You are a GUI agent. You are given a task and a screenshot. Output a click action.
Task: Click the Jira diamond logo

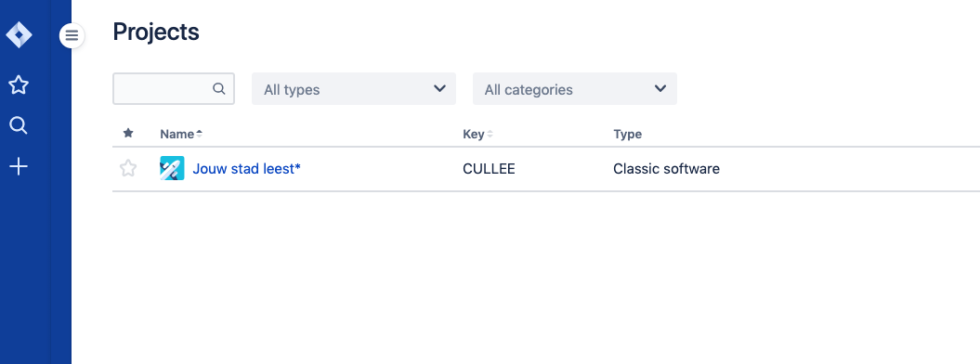[x=19, y=34]
